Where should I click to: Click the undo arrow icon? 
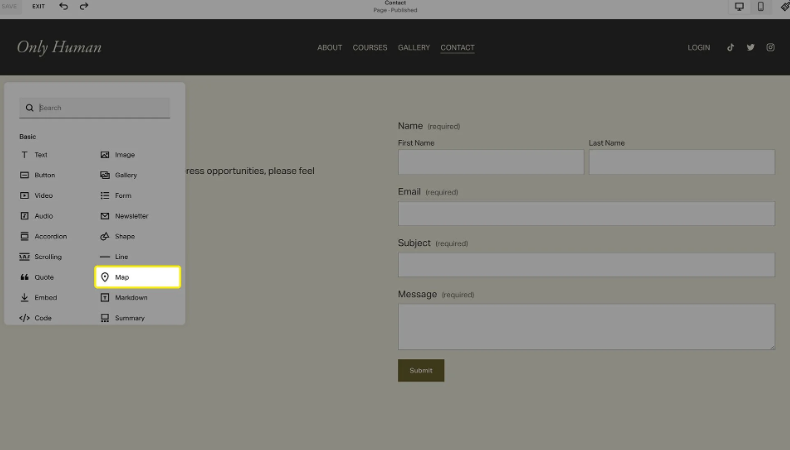(x=64, y=7)
